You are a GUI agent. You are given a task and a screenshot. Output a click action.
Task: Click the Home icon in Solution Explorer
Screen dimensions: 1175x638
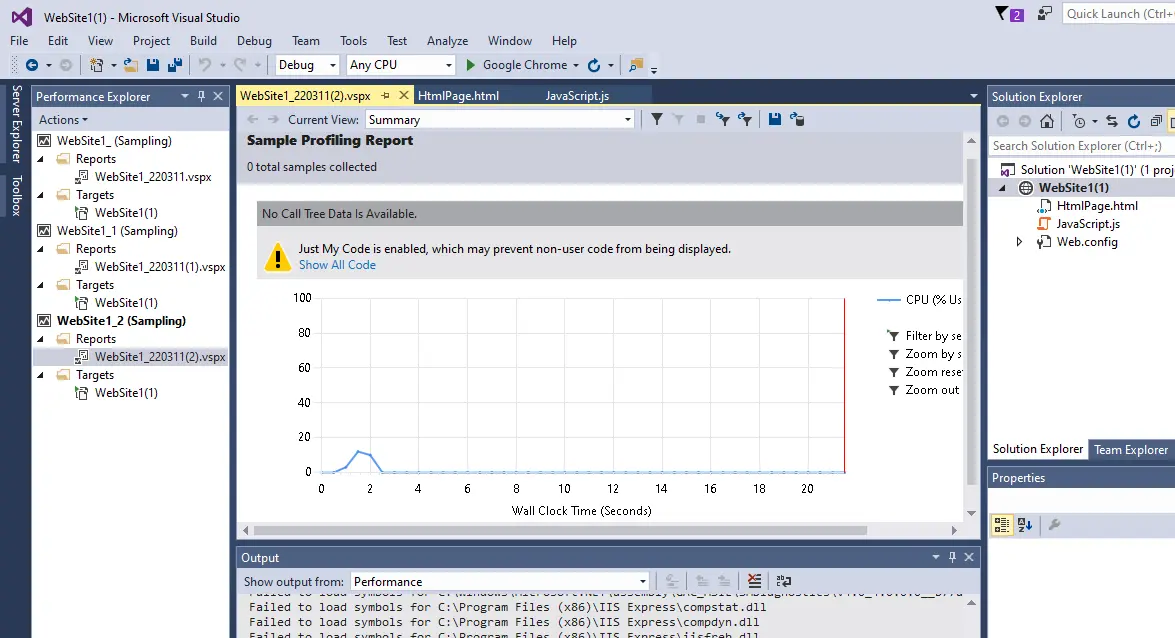pos(1047,121)
